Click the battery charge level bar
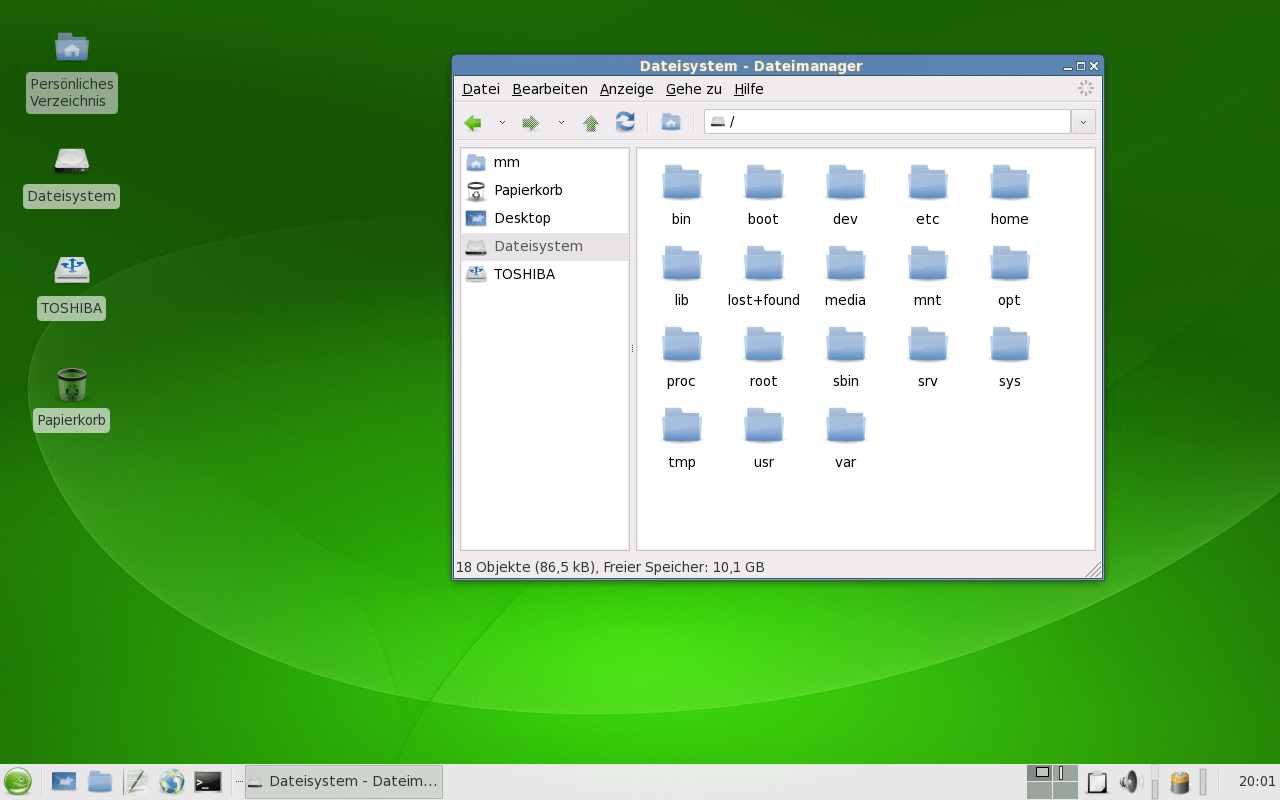1280x800 pixels. pyautogui.click(x=1203, y=782)
